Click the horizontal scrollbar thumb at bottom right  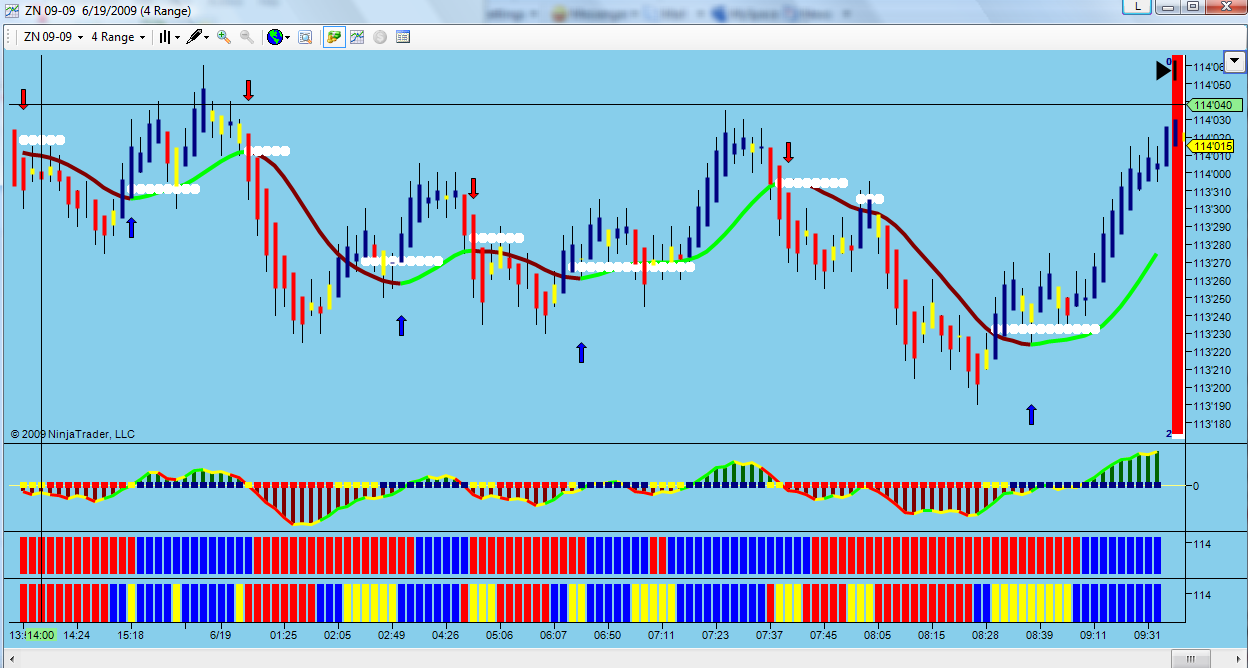(x=1190, y=659)
